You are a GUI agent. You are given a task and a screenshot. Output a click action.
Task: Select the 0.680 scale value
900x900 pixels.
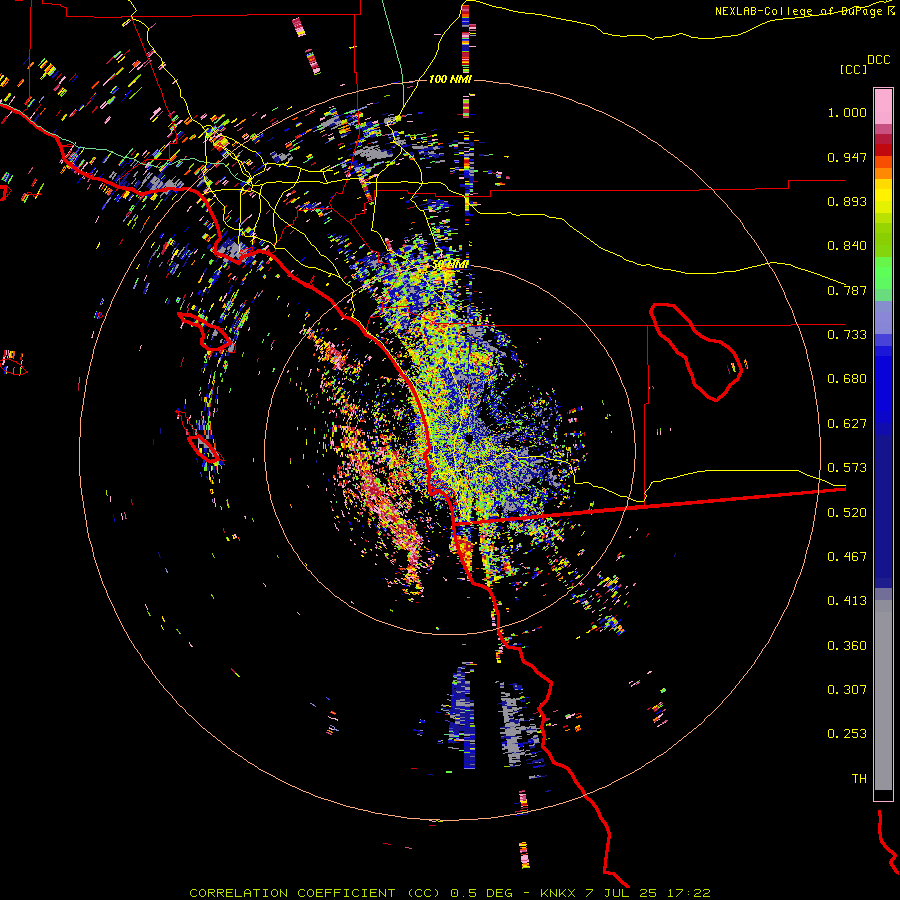click(847, 379)
